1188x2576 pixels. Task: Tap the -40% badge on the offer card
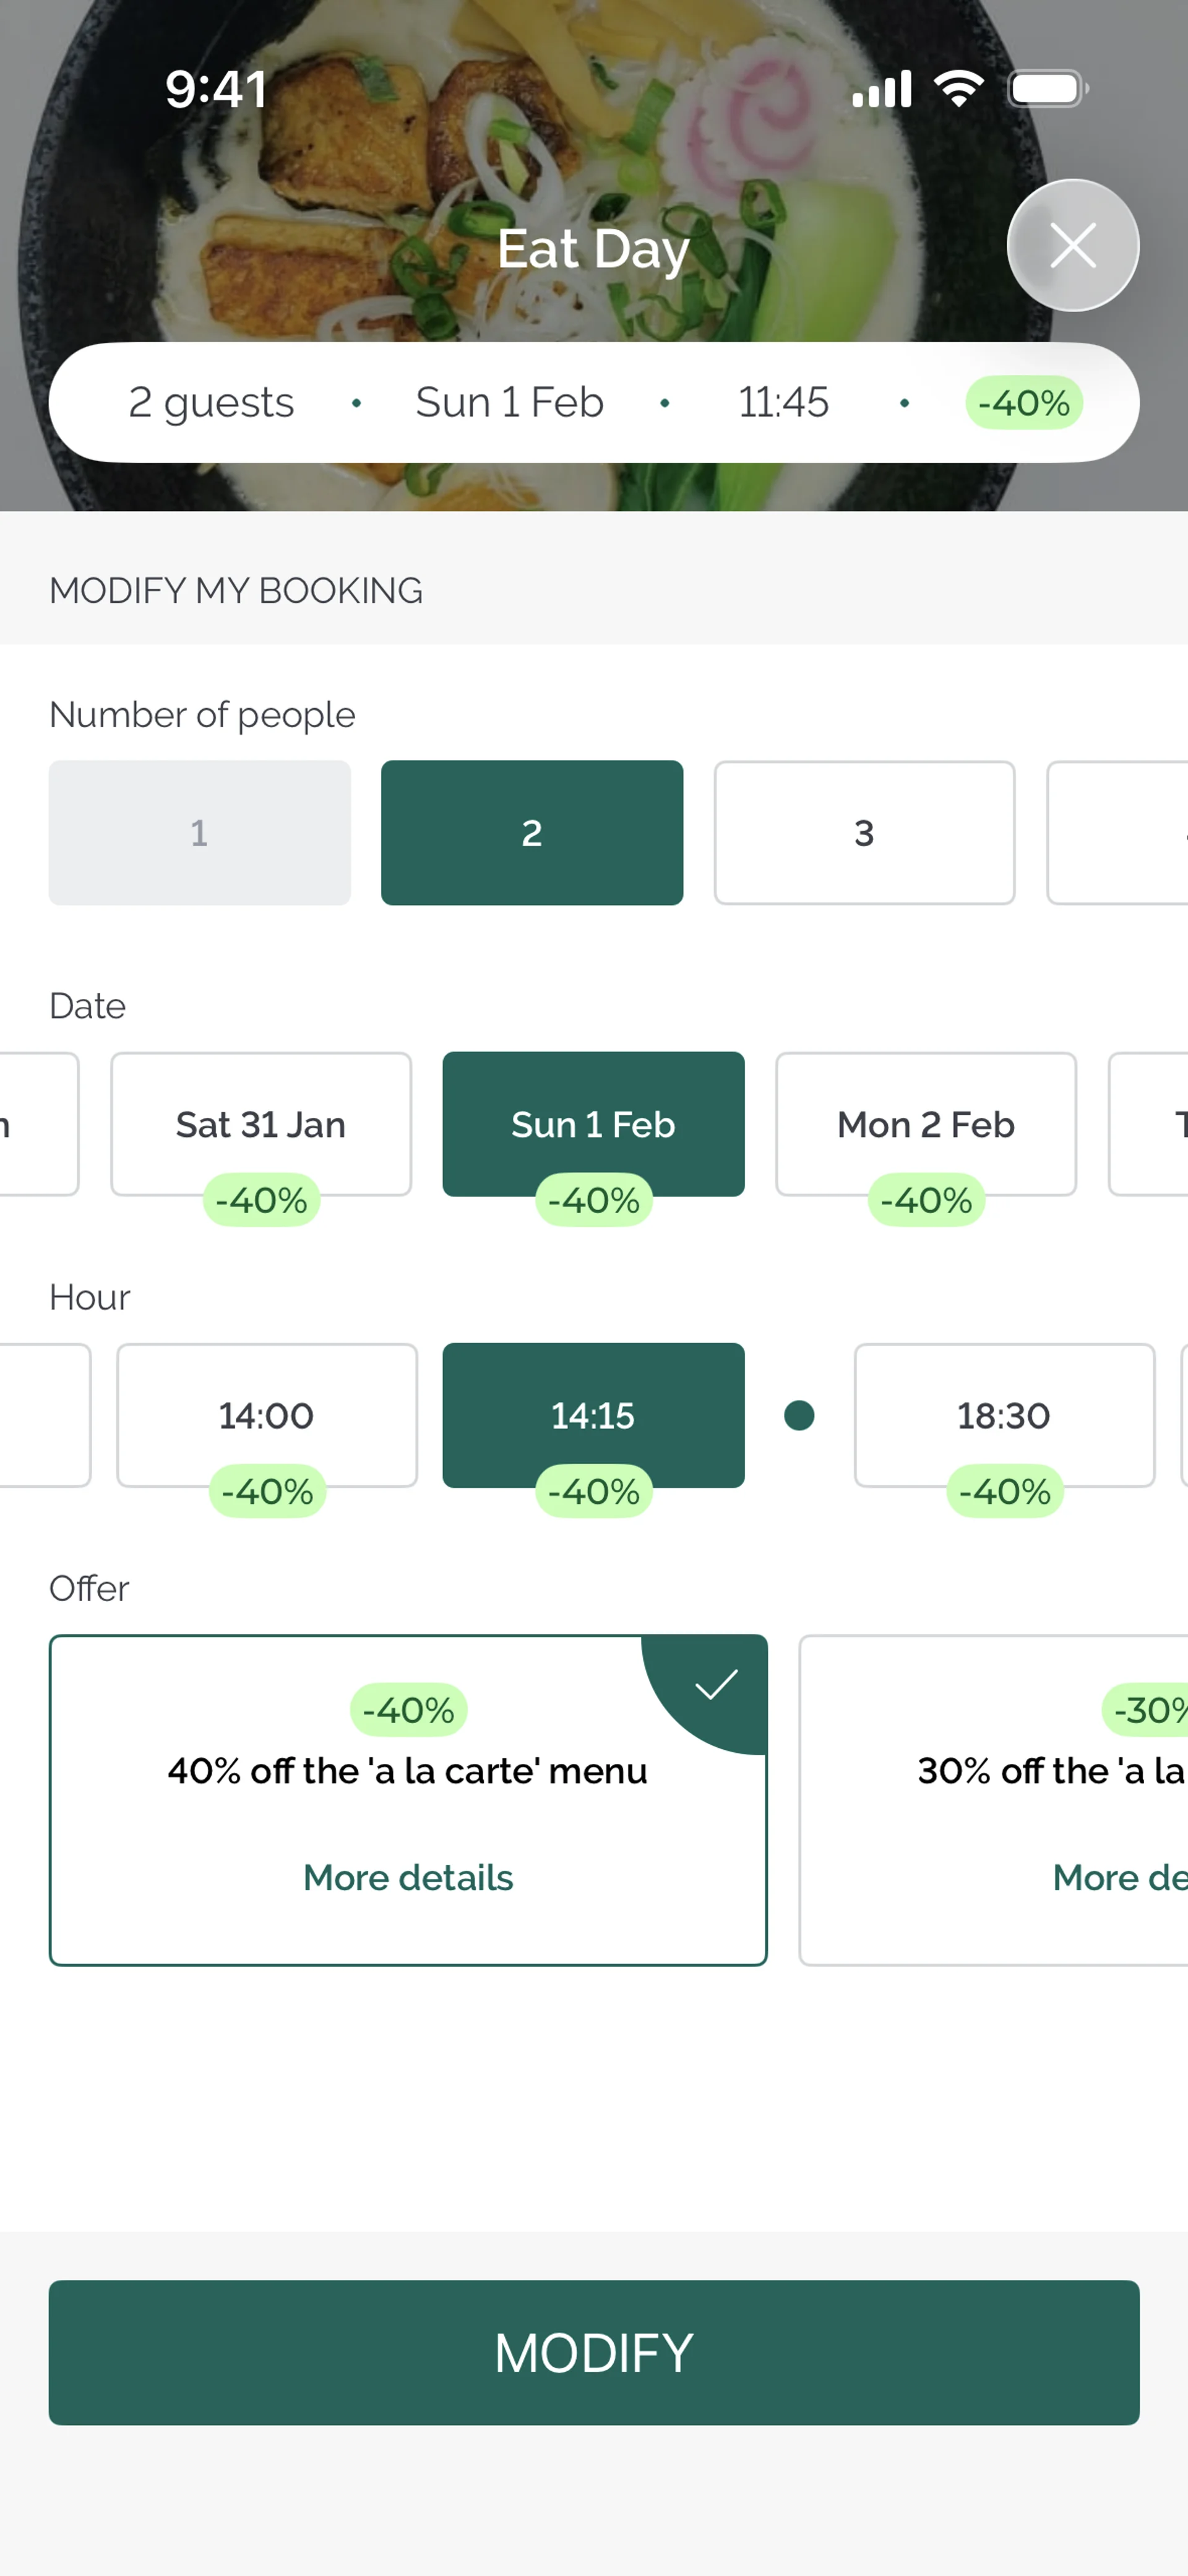[x=408, y=1710]
